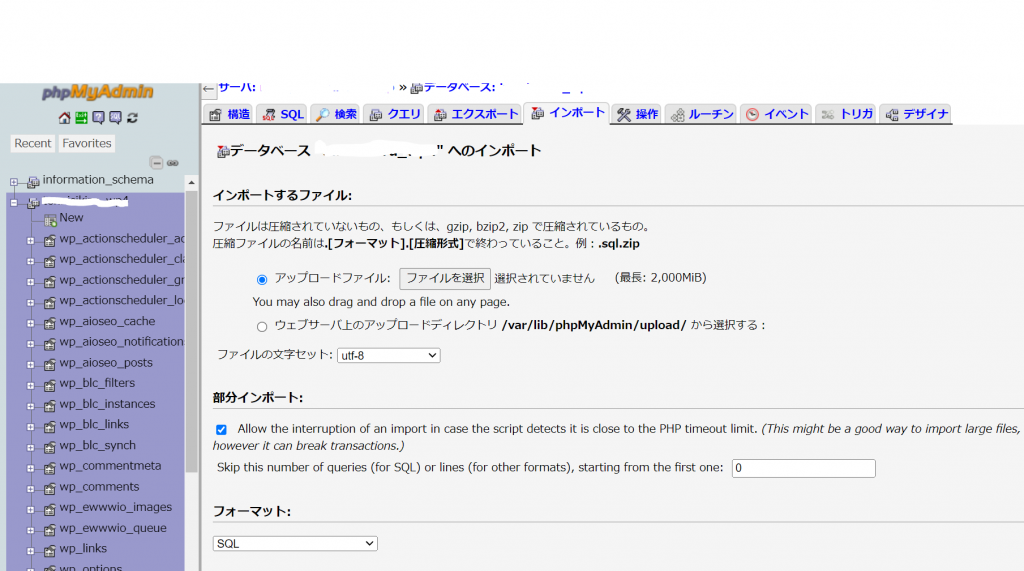Switch to the クエリ (Query) tab
This screenshot has width=1024, height=571.
coord(394,114)
